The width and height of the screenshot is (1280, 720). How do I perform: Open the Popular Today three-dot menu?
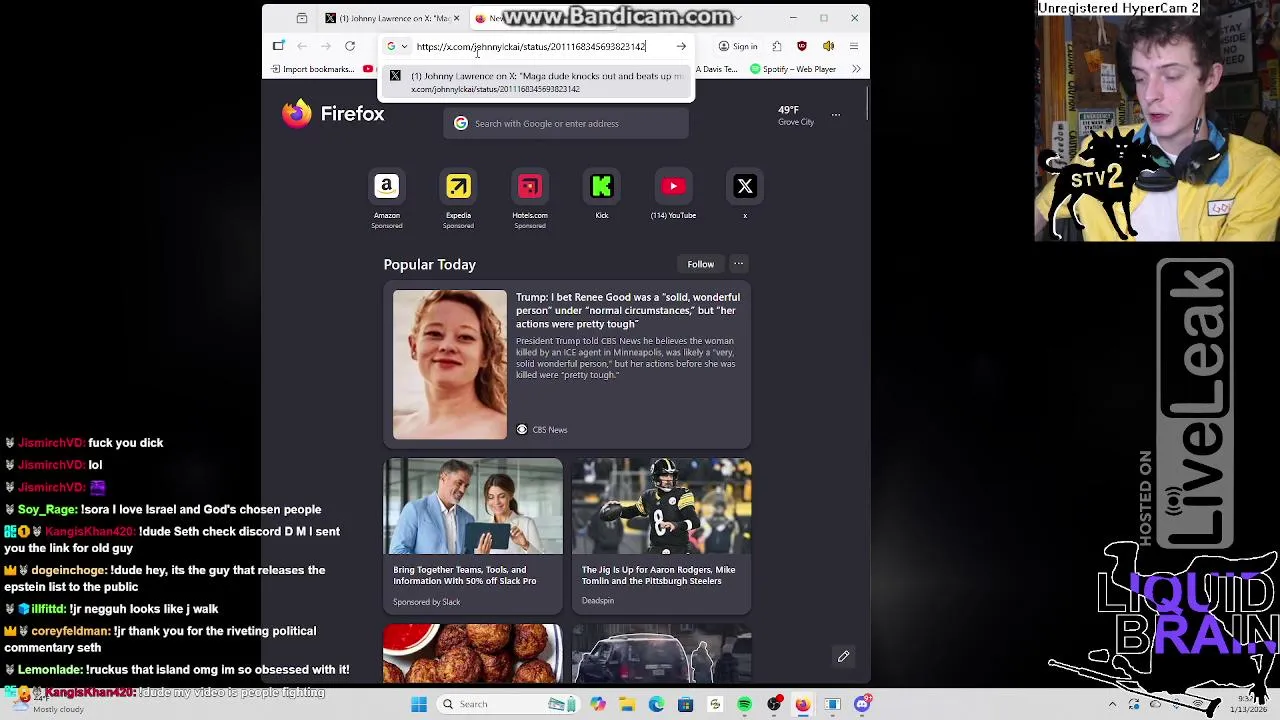click(738, 264)
